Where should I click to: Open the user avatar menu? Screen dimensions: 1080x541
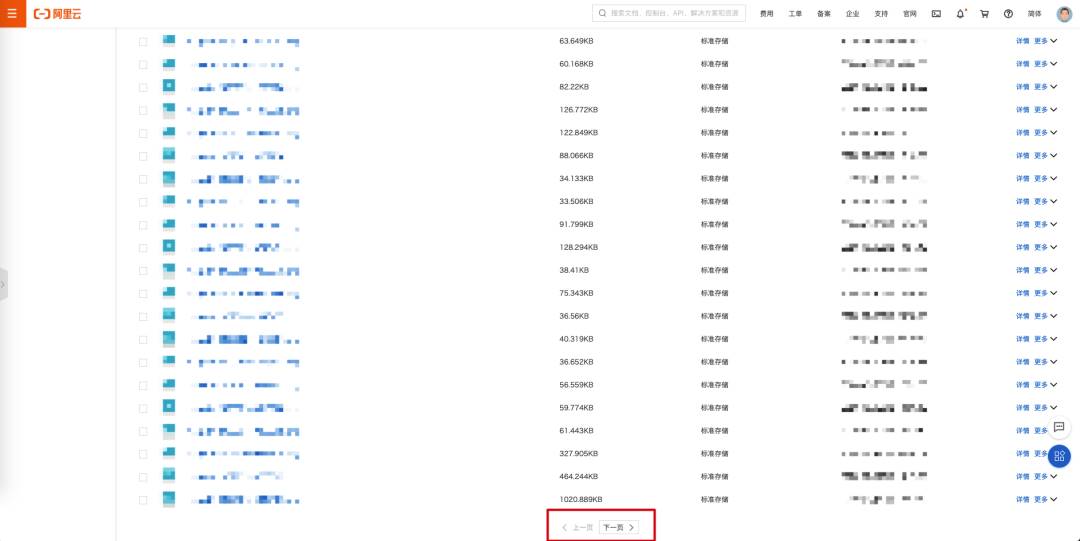click(1064, 14)
